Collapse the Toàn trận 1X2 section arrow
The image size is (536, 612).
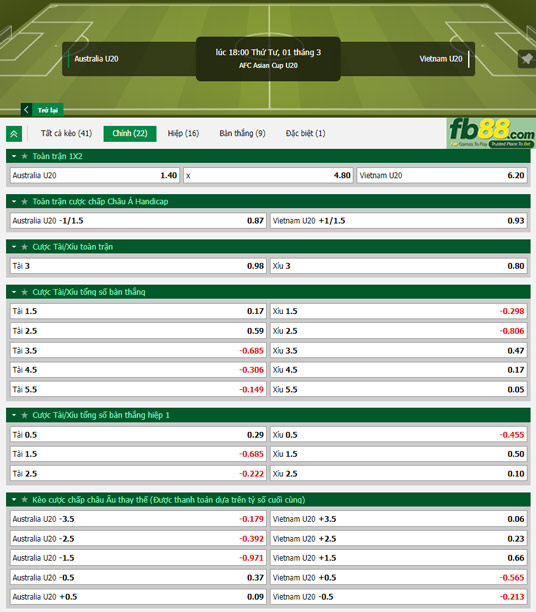click(x=14, y=156)
